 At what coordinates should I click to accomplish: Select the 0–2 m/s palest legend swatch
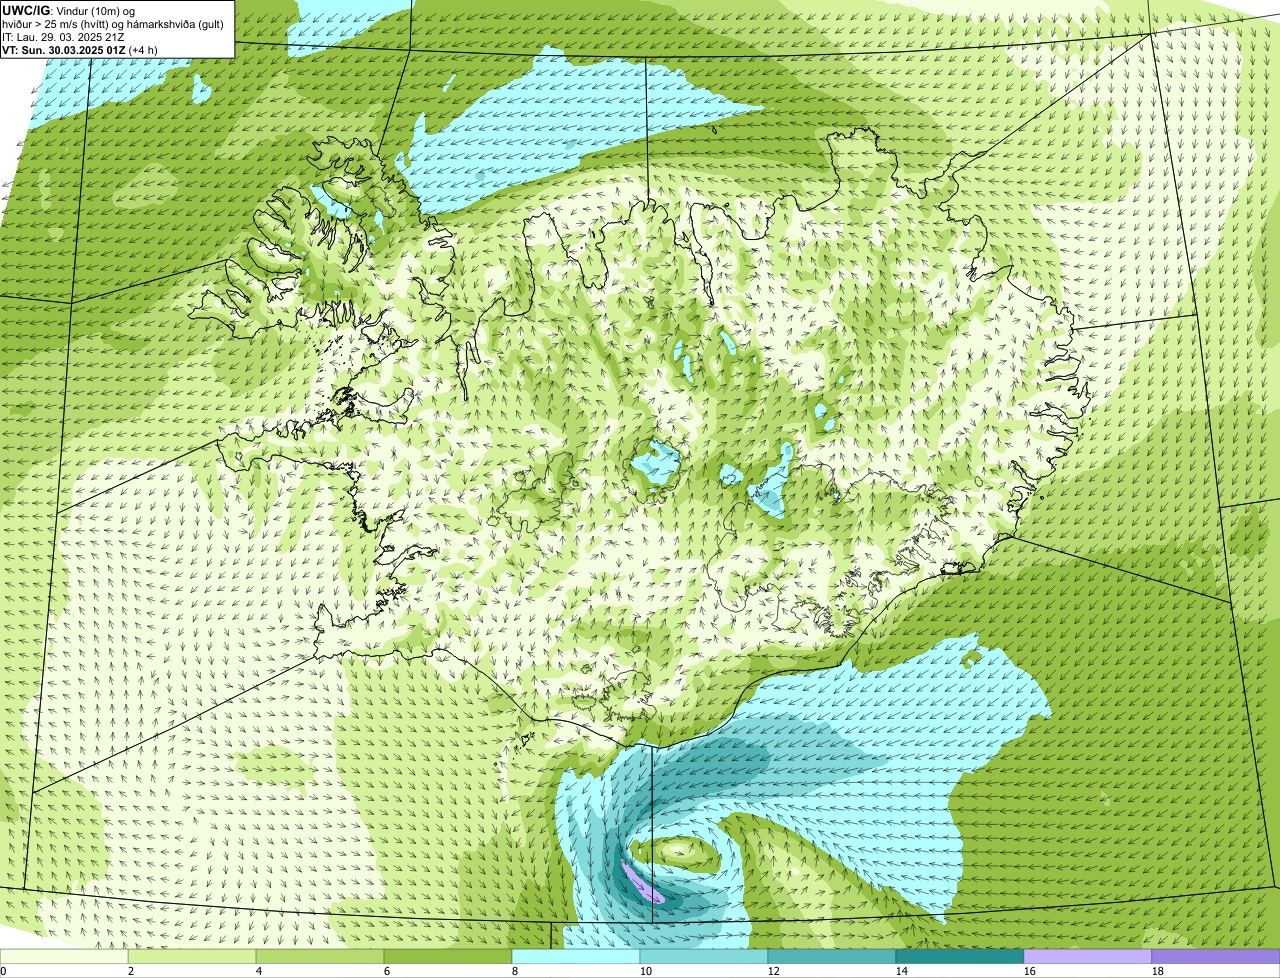click(x=64, y=956)
